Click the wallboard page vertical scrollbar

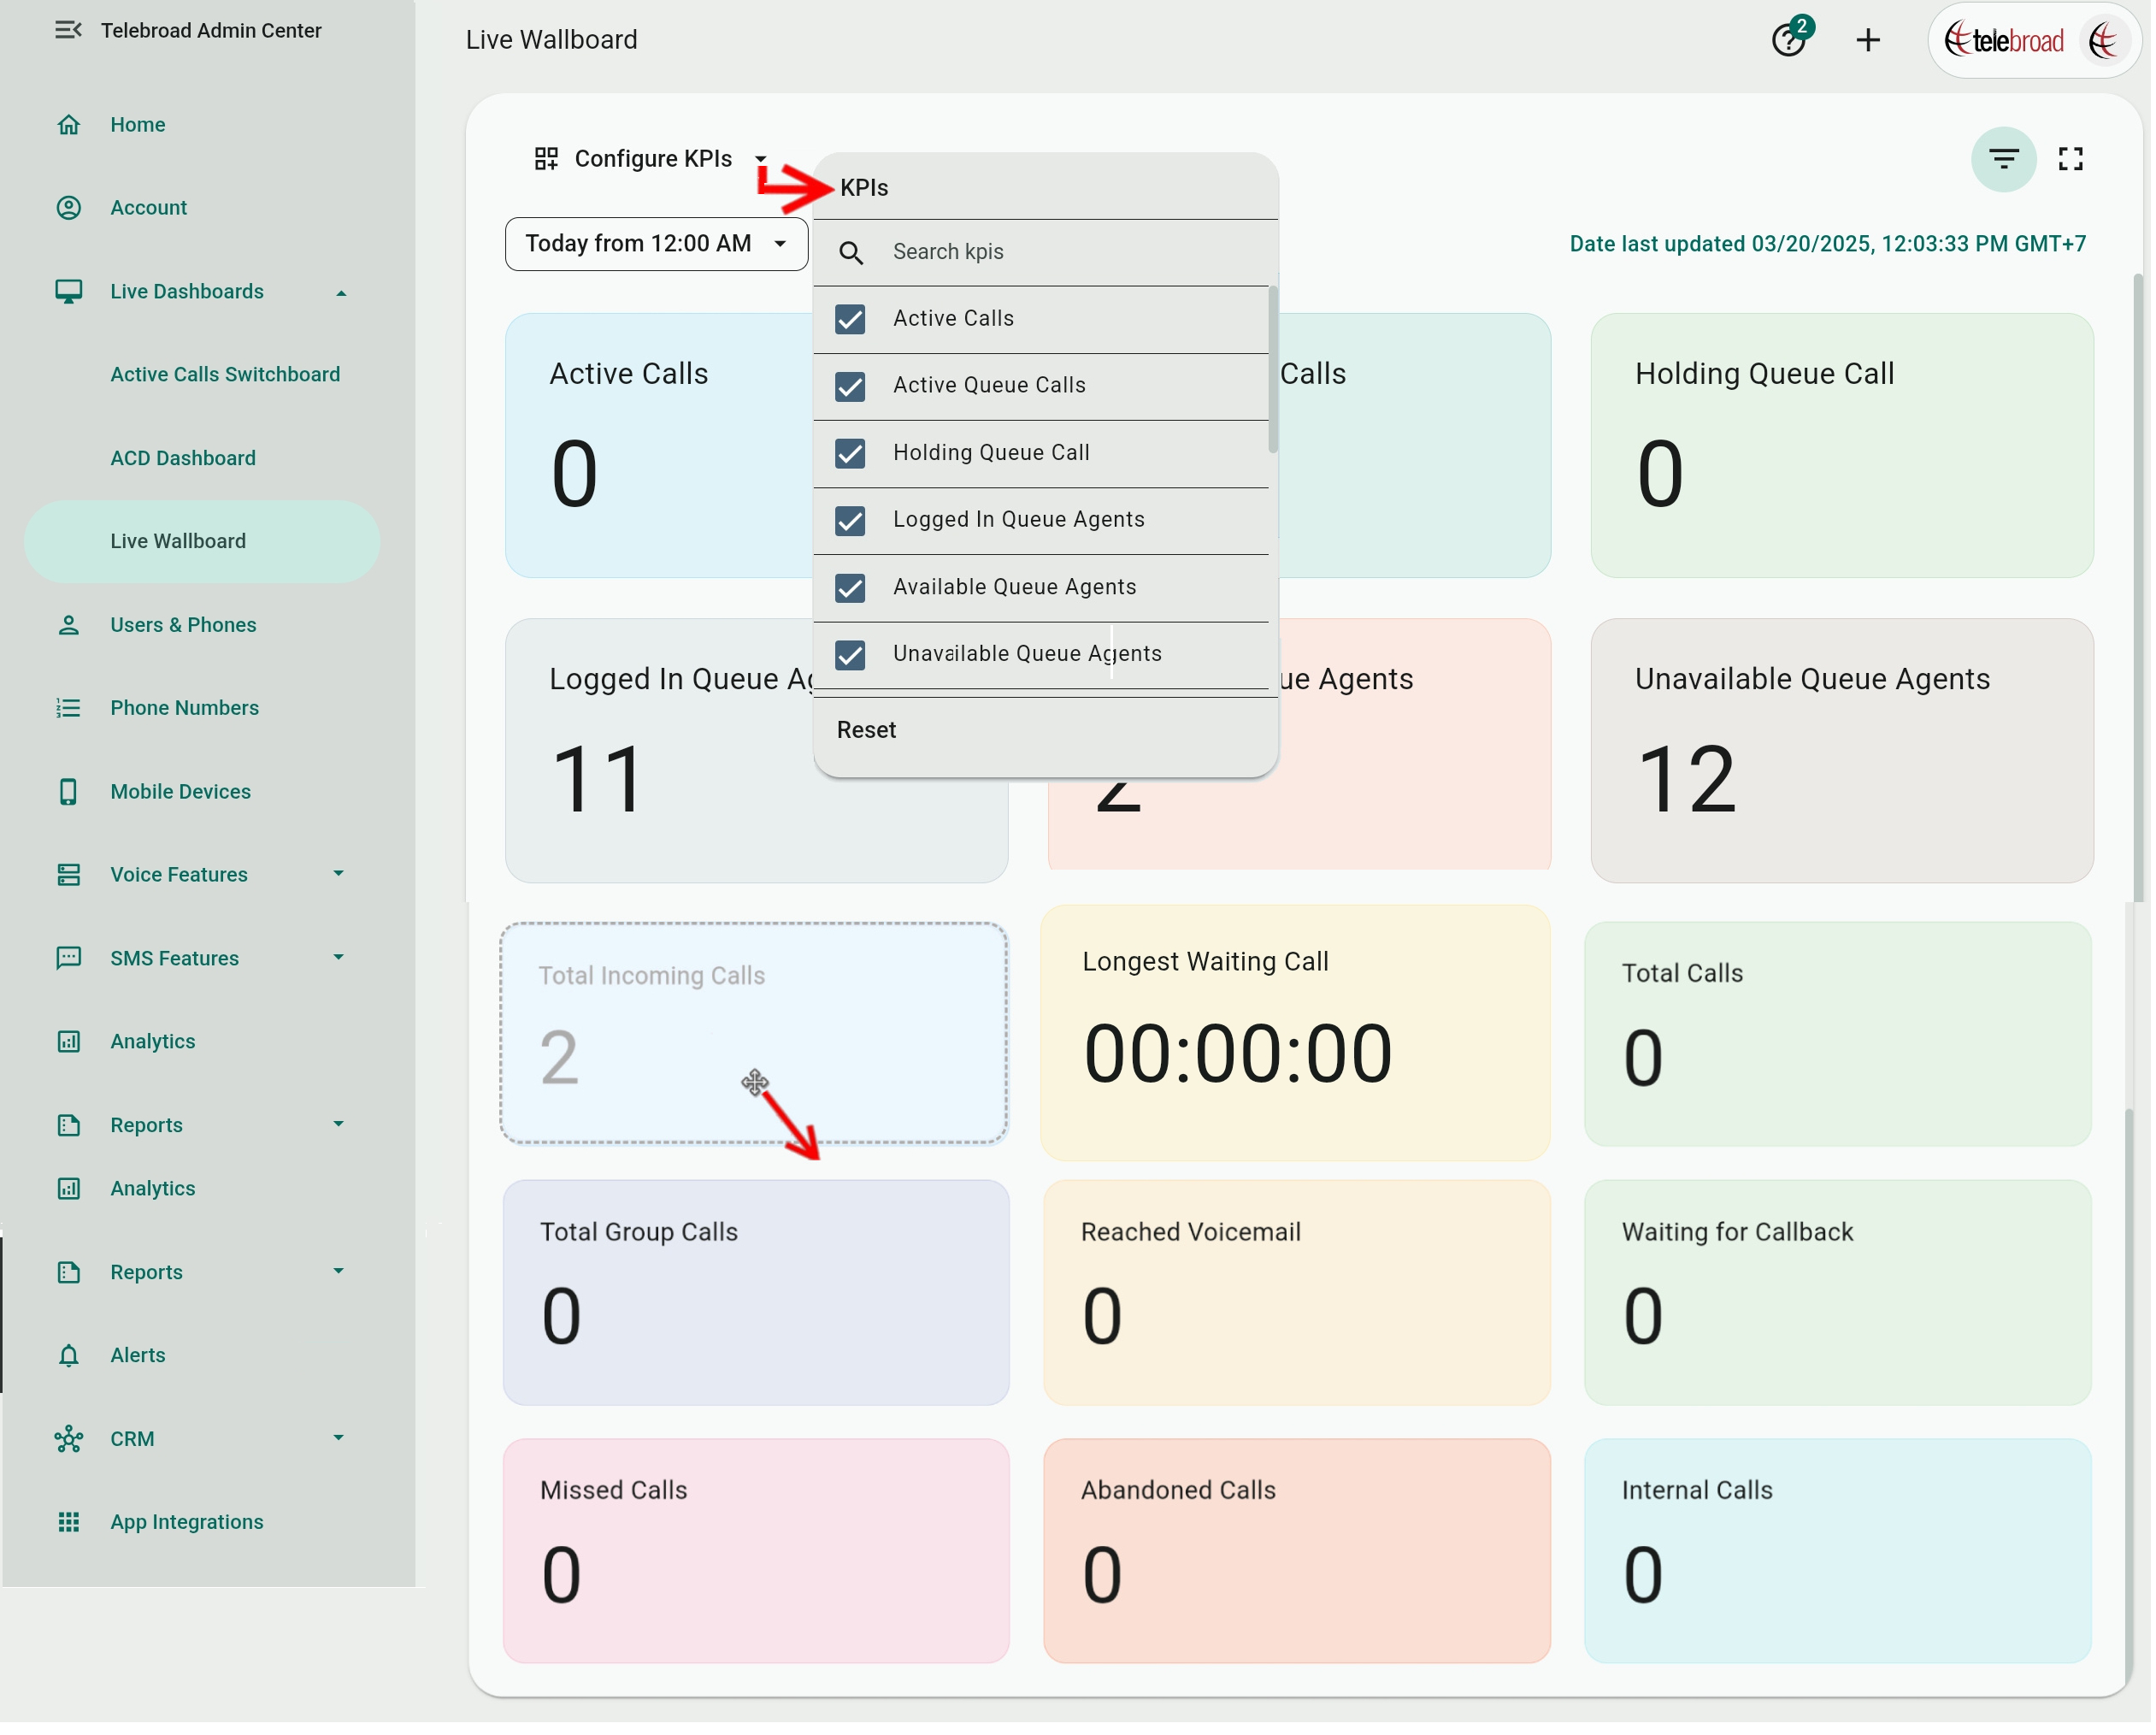(x=2142, y=590)
